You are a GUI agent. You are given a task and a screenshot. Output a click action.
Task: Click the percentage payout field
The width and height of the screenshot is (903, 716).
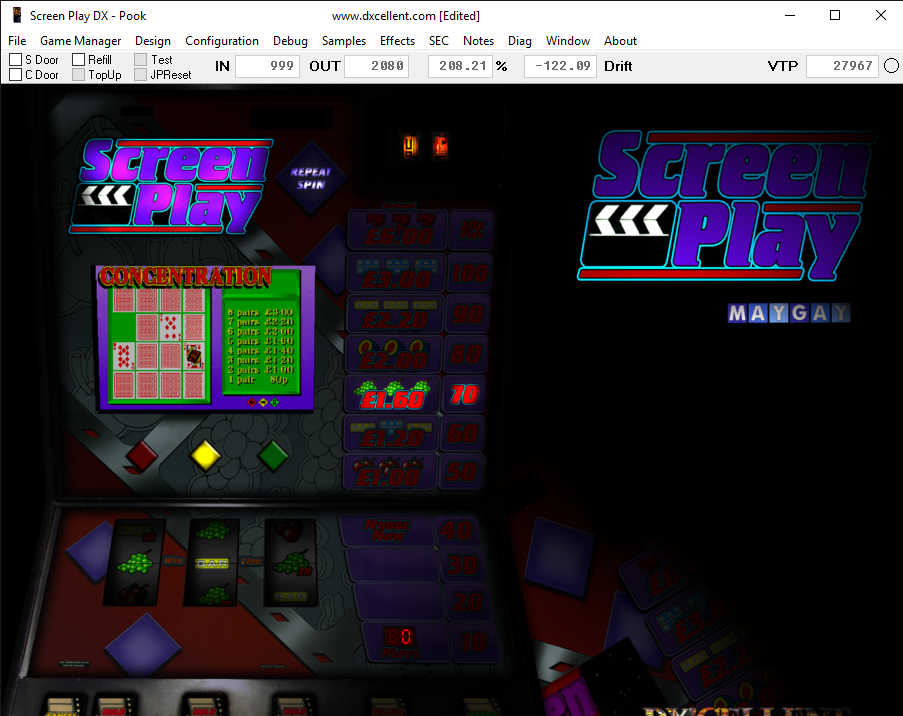[460, 66]
